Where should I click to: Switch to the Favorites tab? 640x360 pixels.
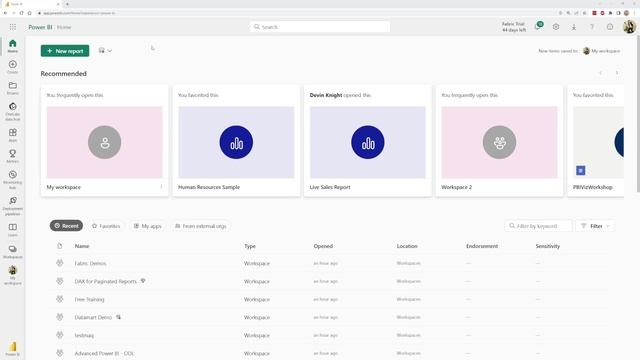pyautogui.click(x=106, y=226)
